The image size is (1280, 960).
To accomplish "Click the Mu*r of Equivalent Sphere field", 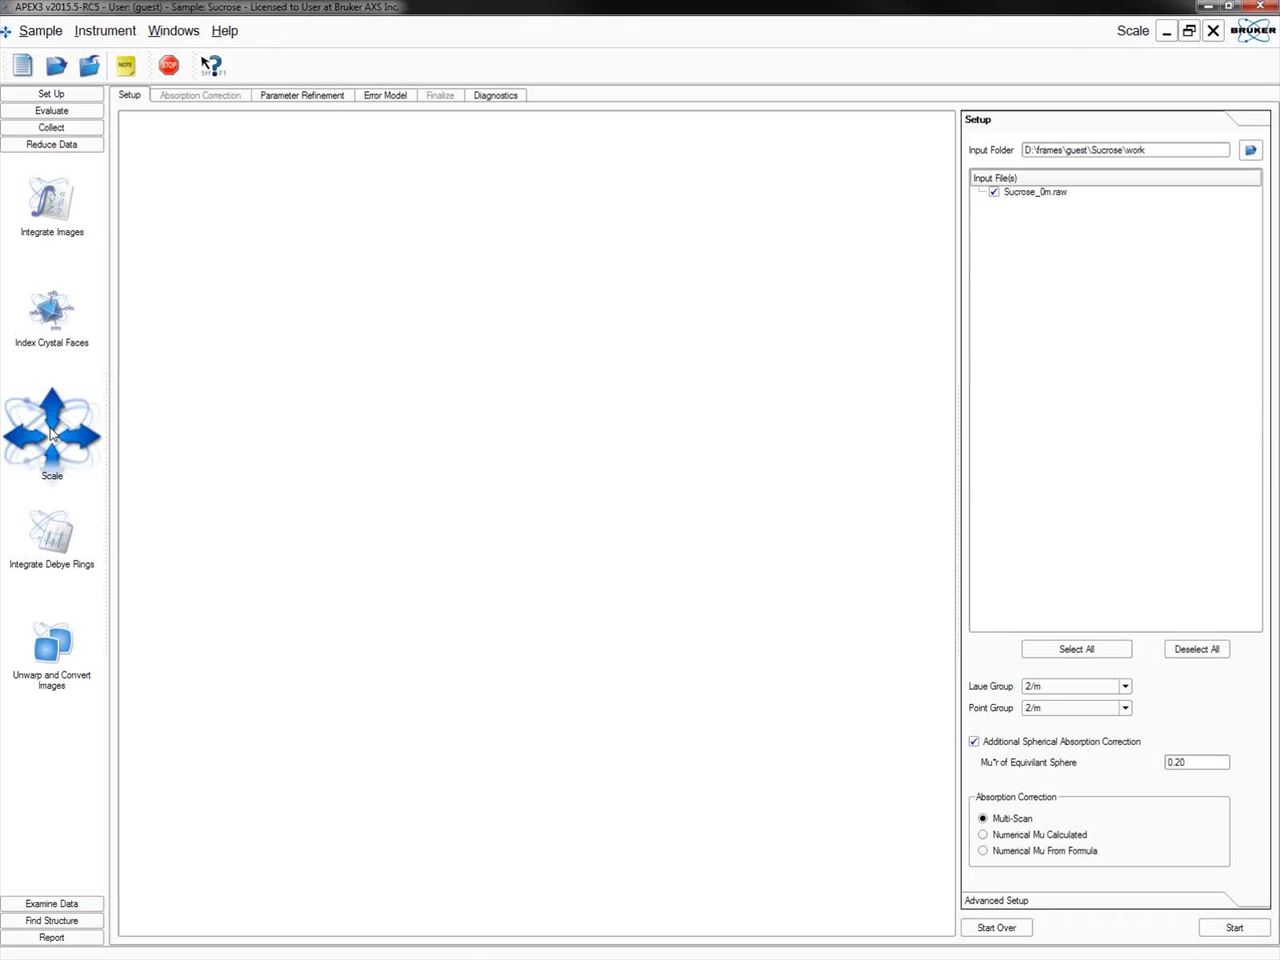I will 1197,763.
